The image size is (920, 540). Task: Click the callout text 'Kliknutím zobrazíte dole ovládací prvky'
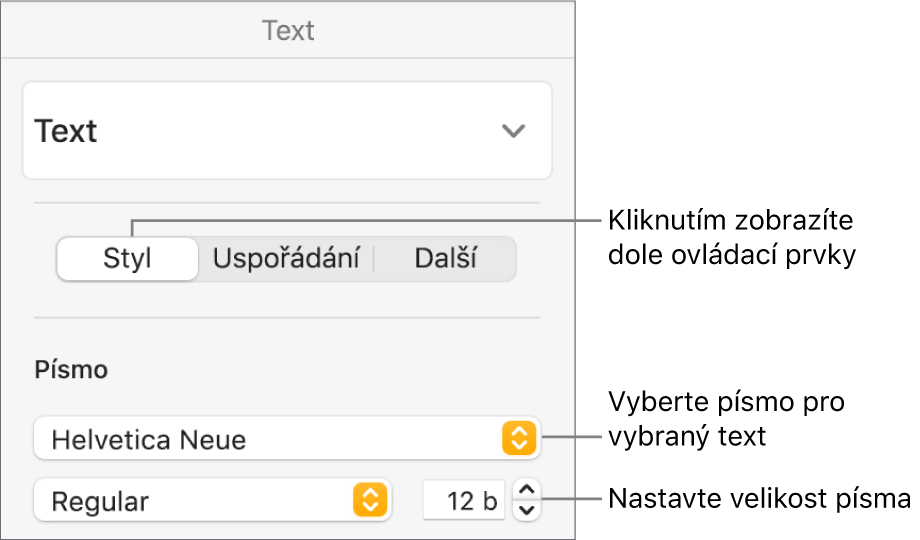[x=730, y=237]
